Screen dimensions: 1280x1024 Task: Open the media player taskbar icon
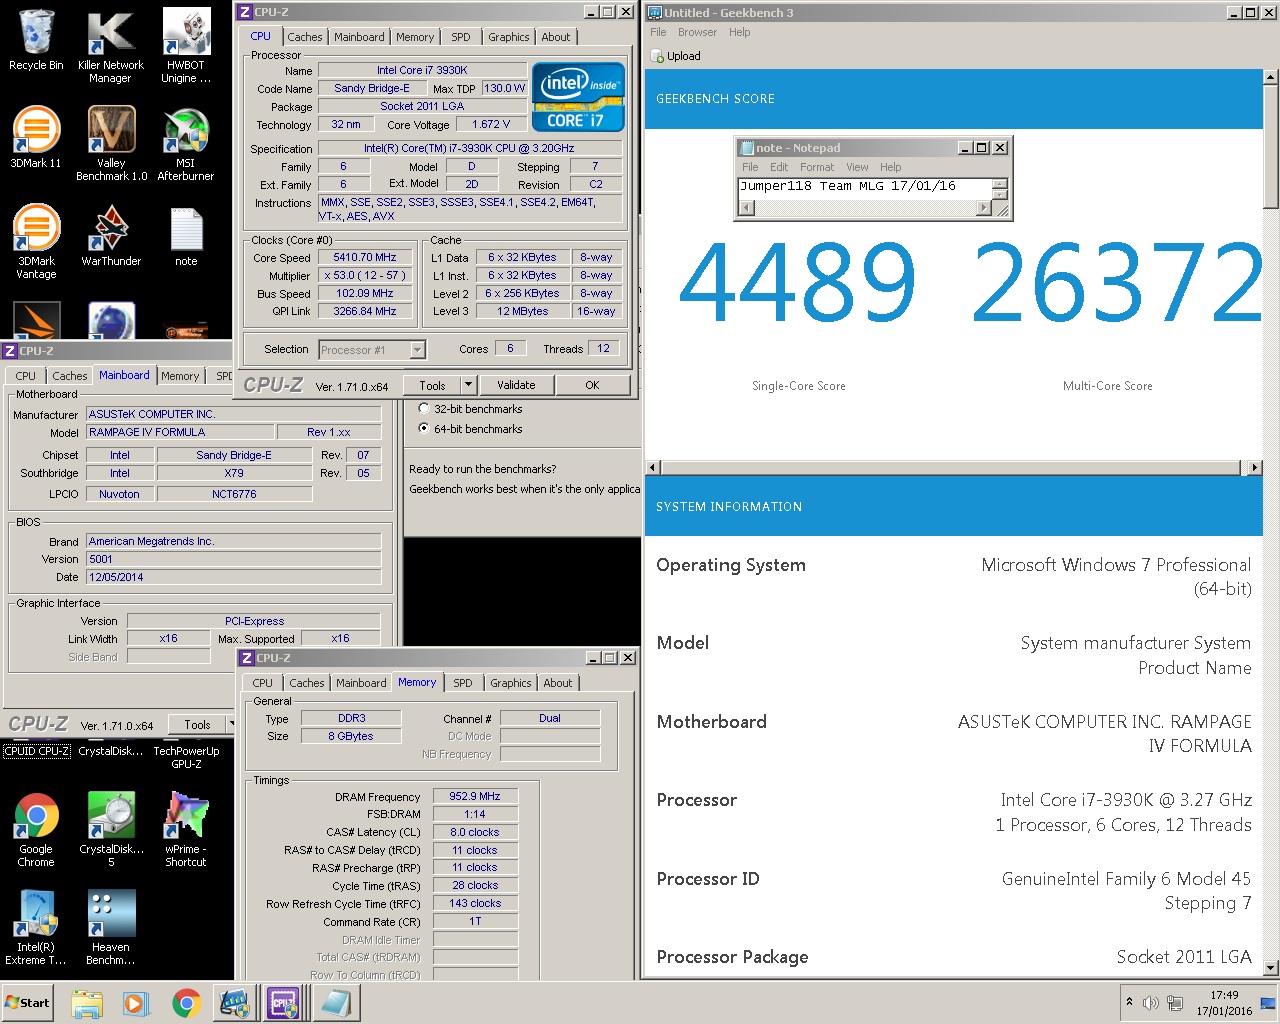136,1003
